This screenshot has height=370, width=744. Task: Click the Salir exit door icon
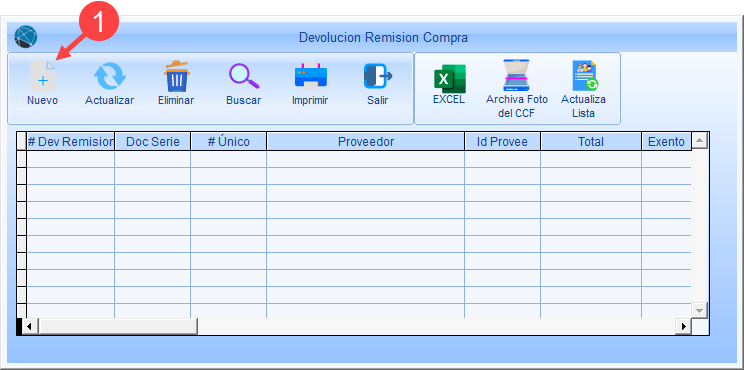point(378,76)
